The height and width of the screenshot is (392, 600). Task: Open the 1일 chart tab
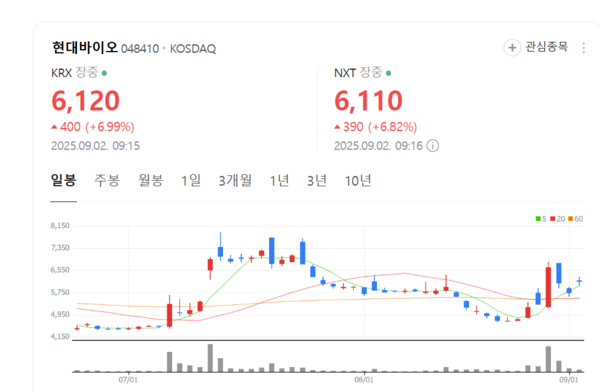[x=191, y=180]
